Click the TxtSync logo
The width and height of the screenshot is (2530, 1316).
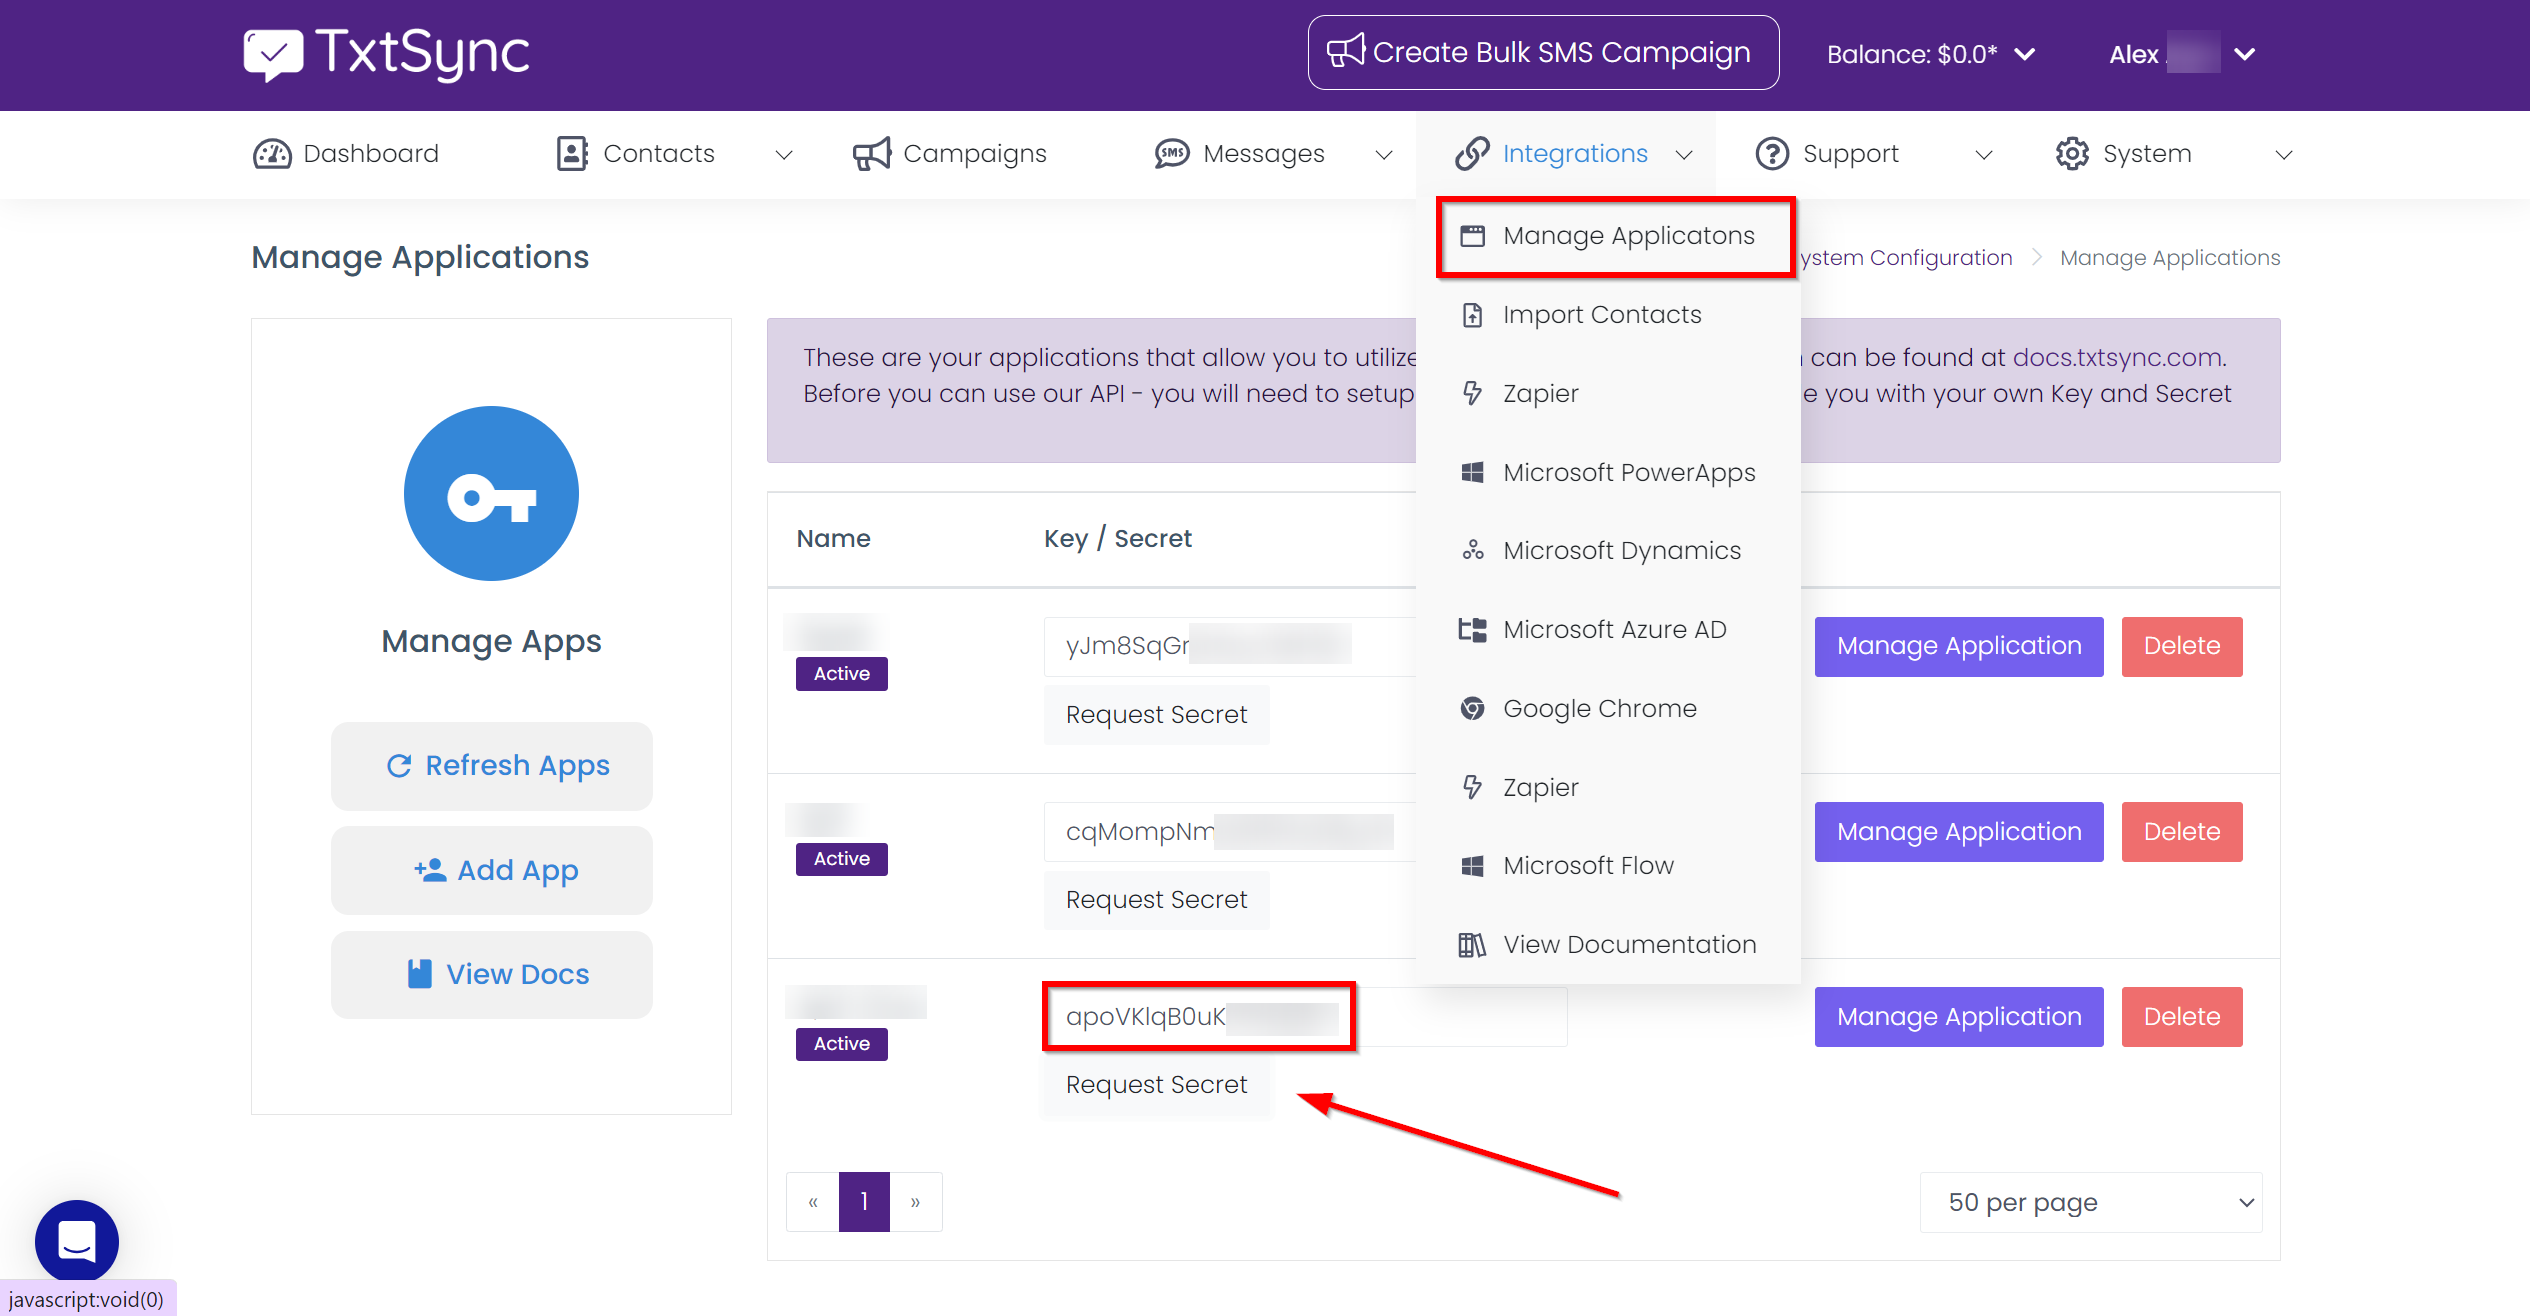pyautogui.click(x=386, y=53)
